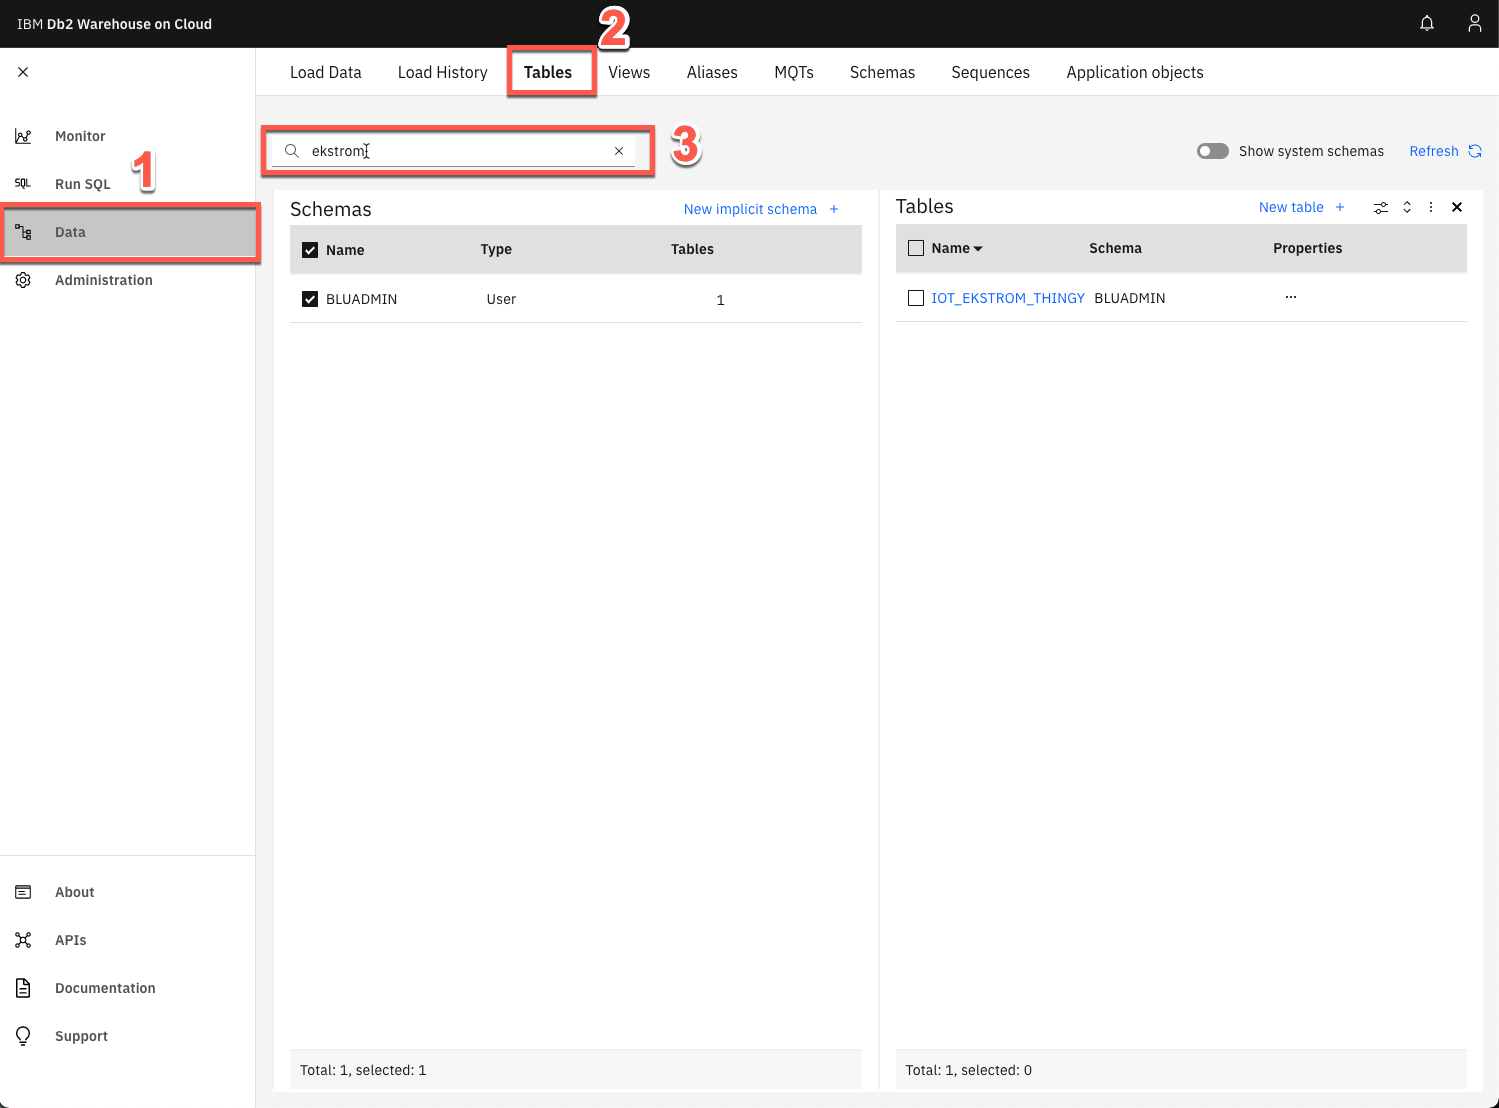1499x1108 pixels.
Task: Clear the search field with the X
Action: (619, 151)
